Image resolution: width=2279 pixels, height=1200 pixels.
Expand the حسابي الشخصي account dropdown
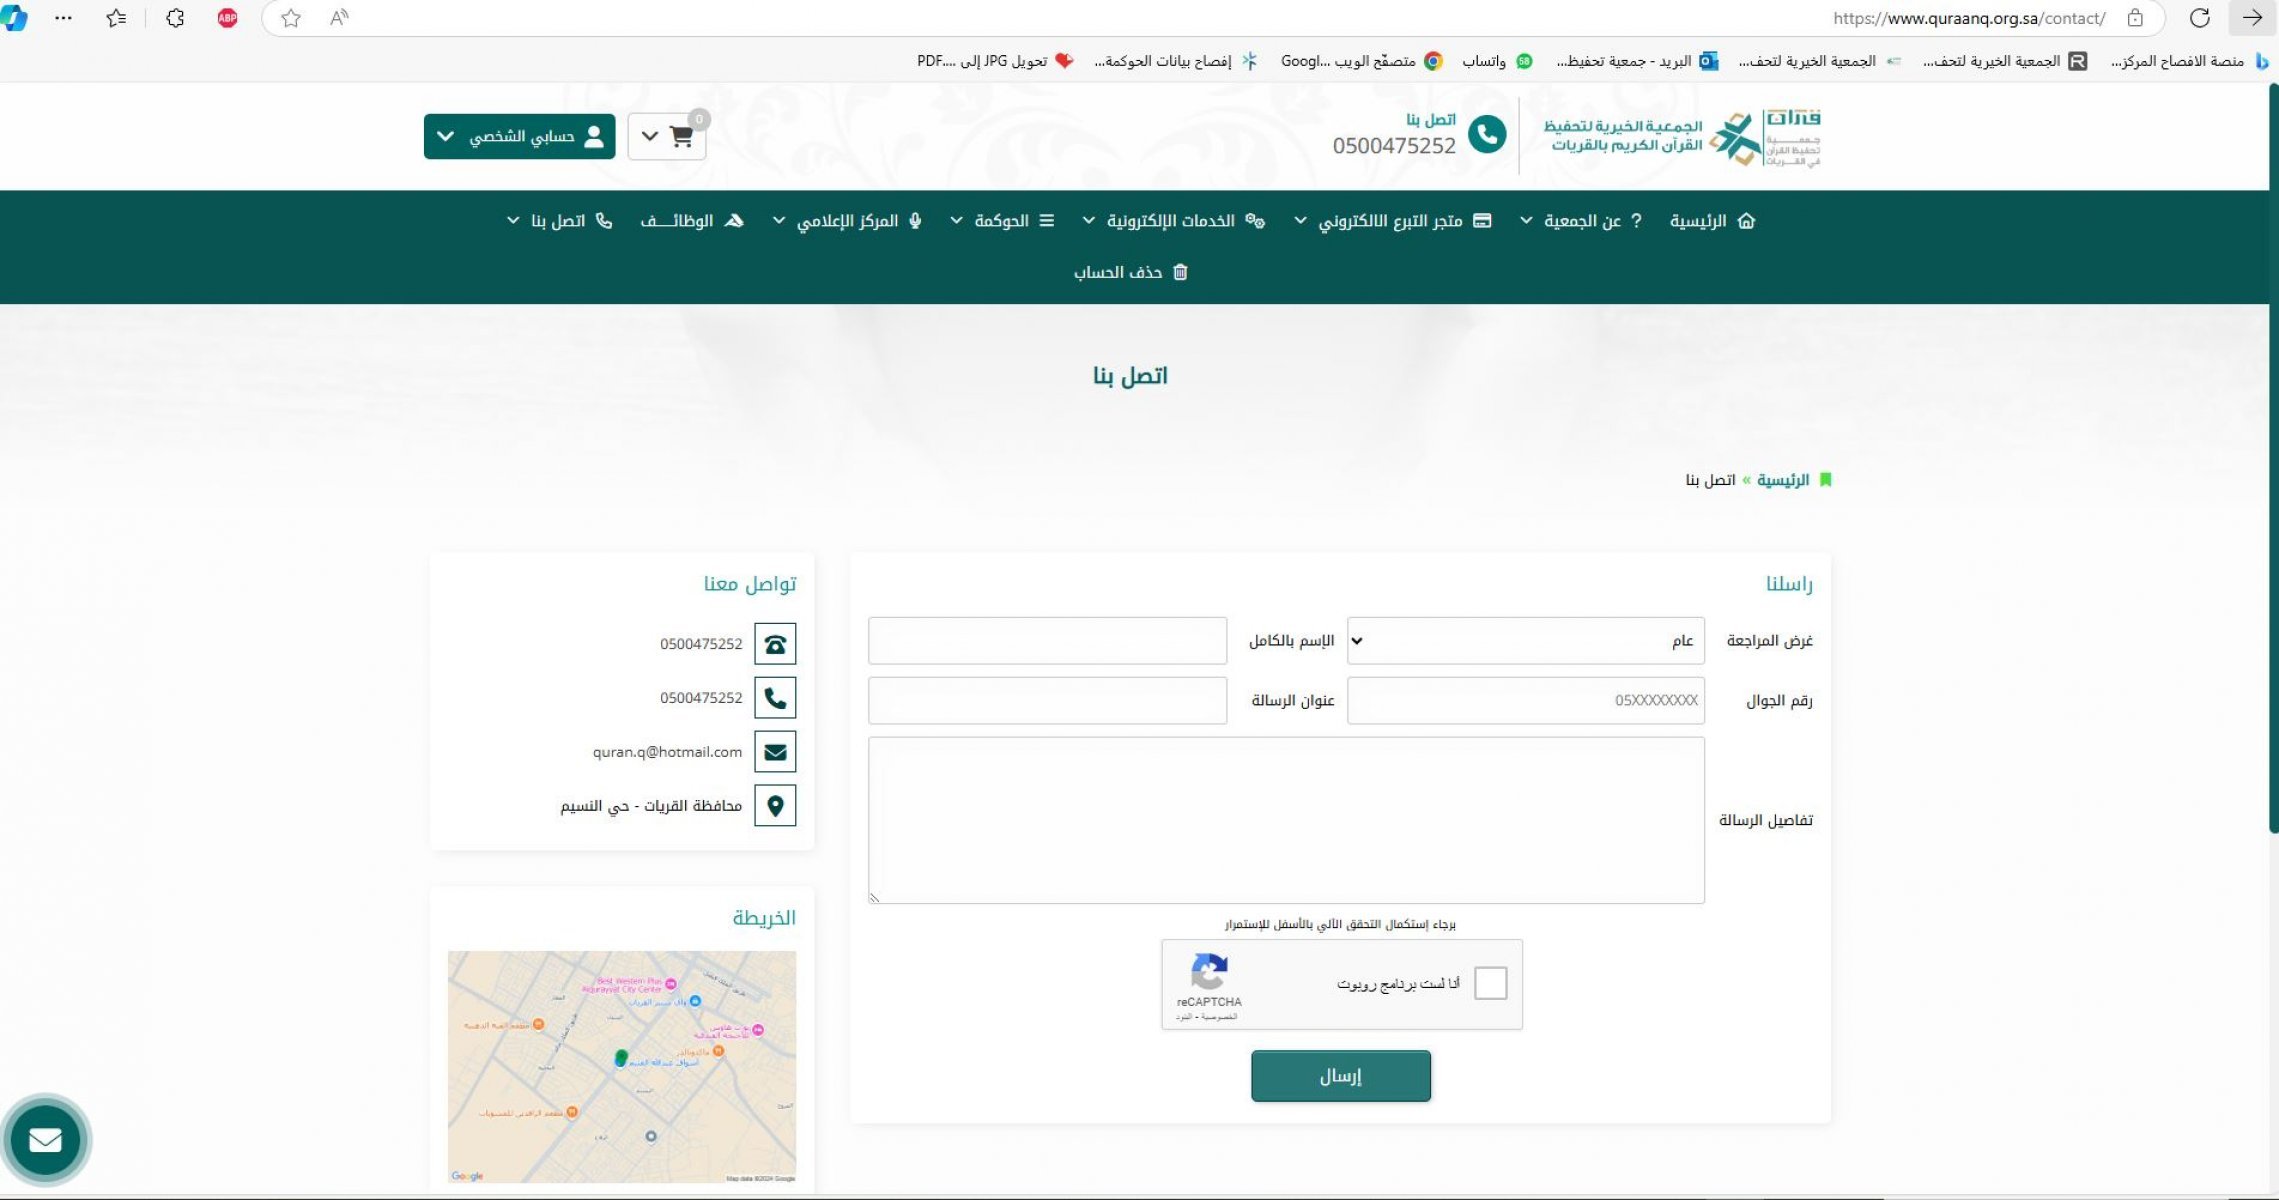click(519, 137)
